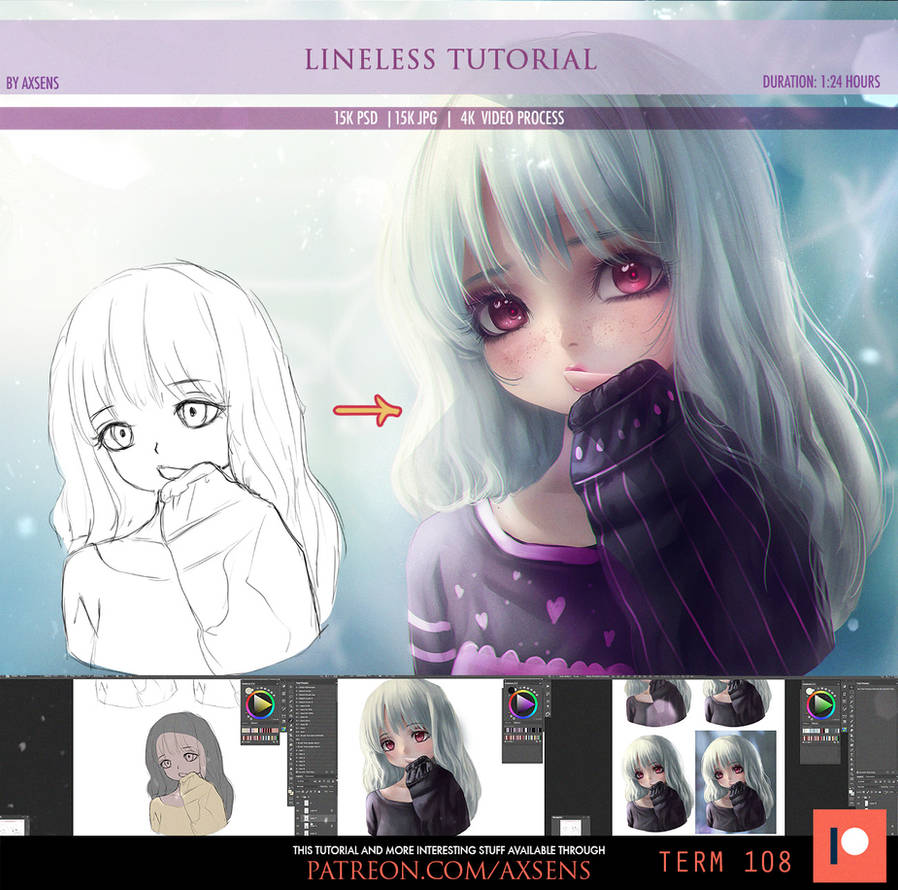The width and height of the screenshot is (898, 890).
Task: Open the layer blend mode dropdown
Action: [x=300, y=786]
